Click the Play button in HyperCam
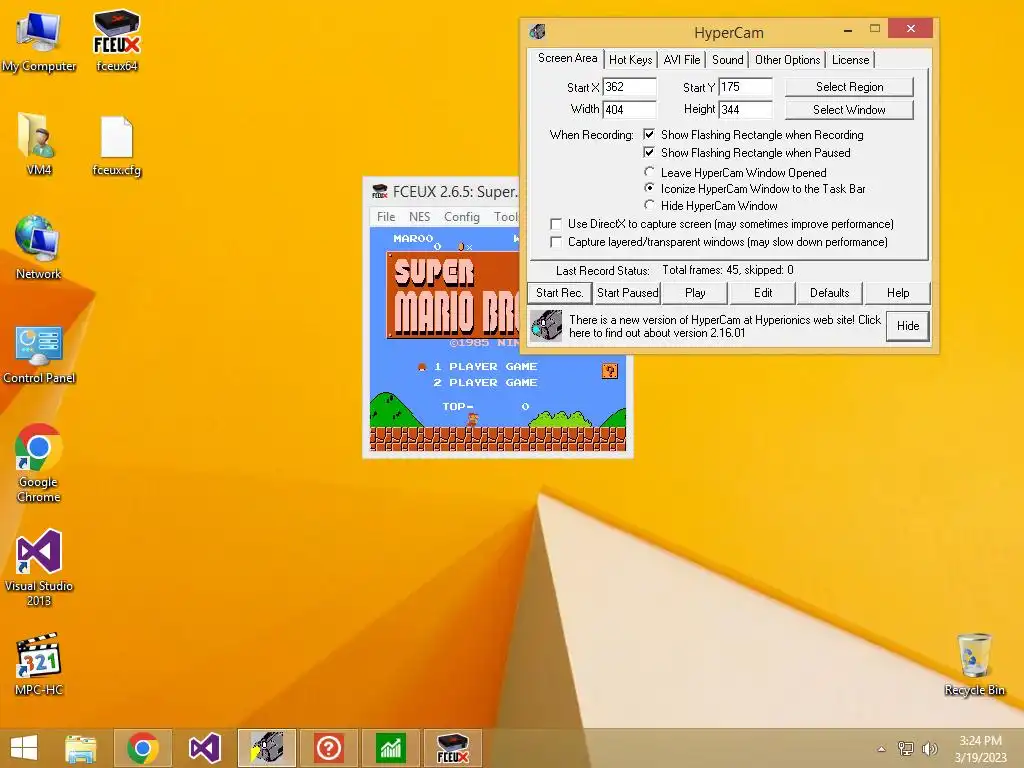 pos(695,293)
